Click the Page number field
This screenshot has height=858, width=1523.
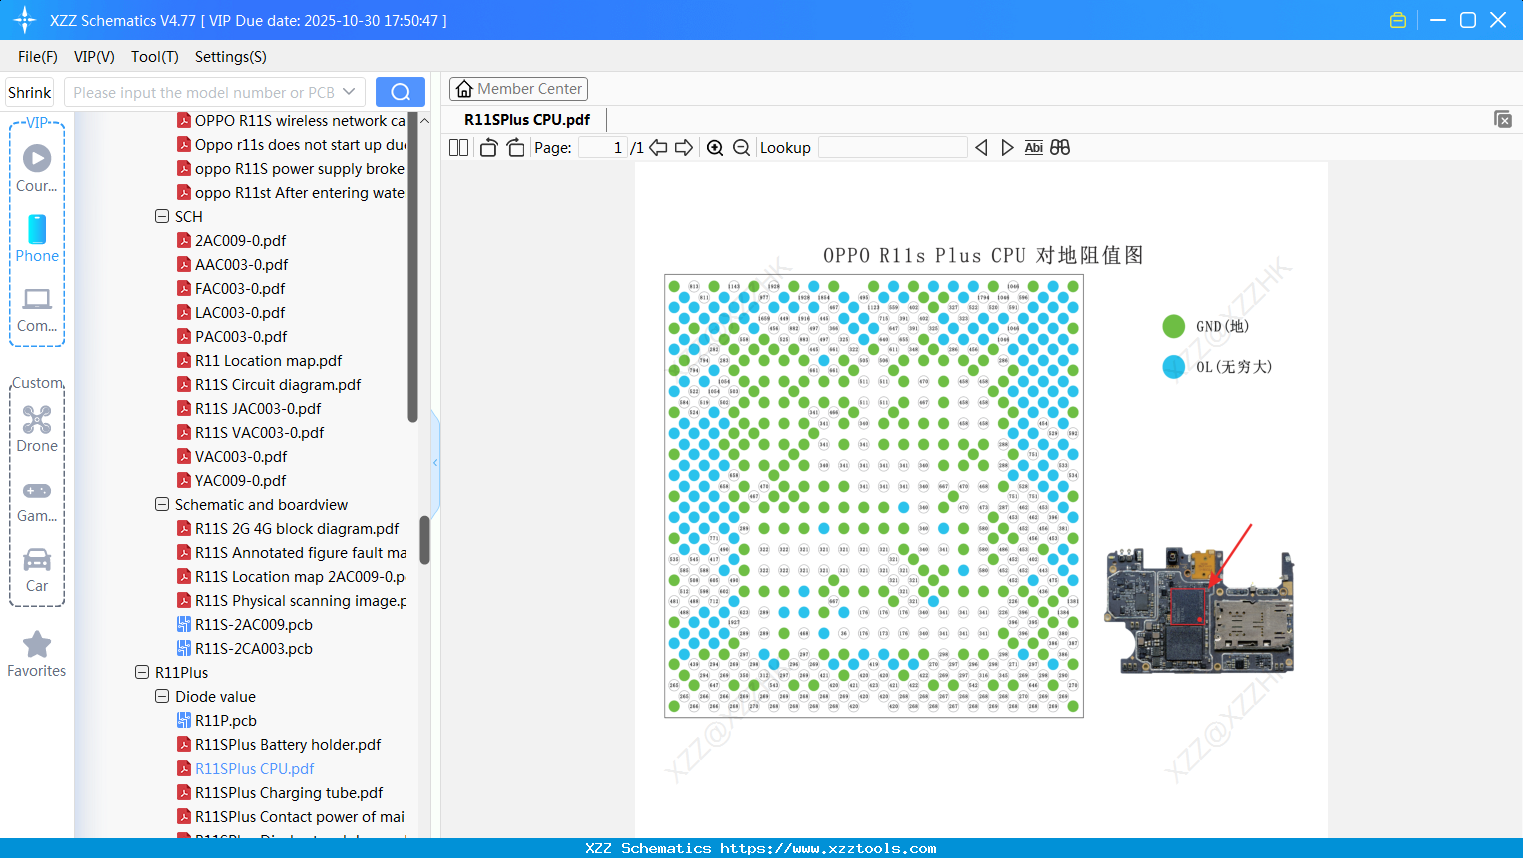(x=603, y=147)
